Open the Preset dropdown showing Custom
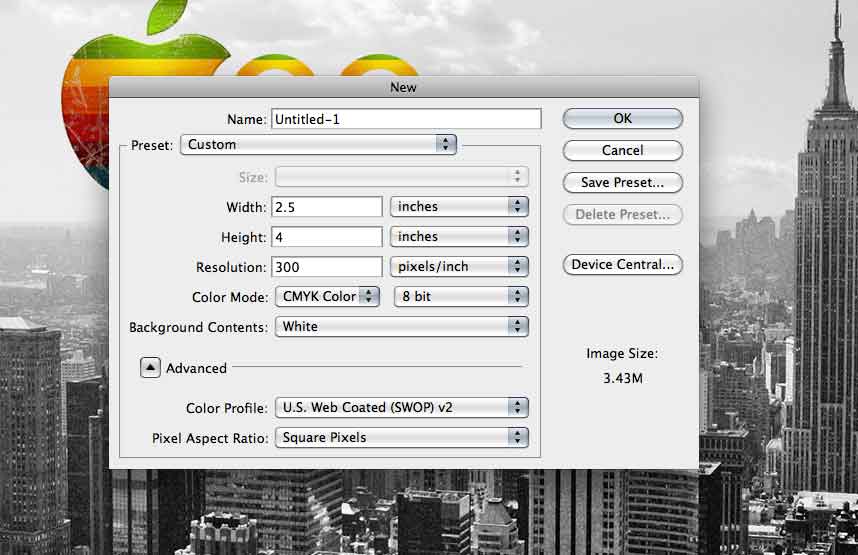858x555 pixels. click(318, 144)
